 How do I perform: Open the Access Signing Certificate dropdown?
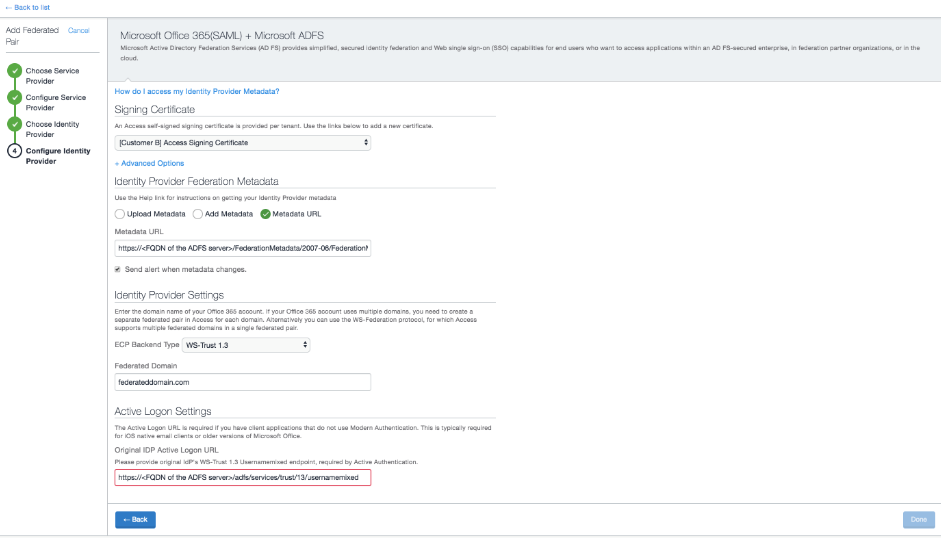pos(242,143)
